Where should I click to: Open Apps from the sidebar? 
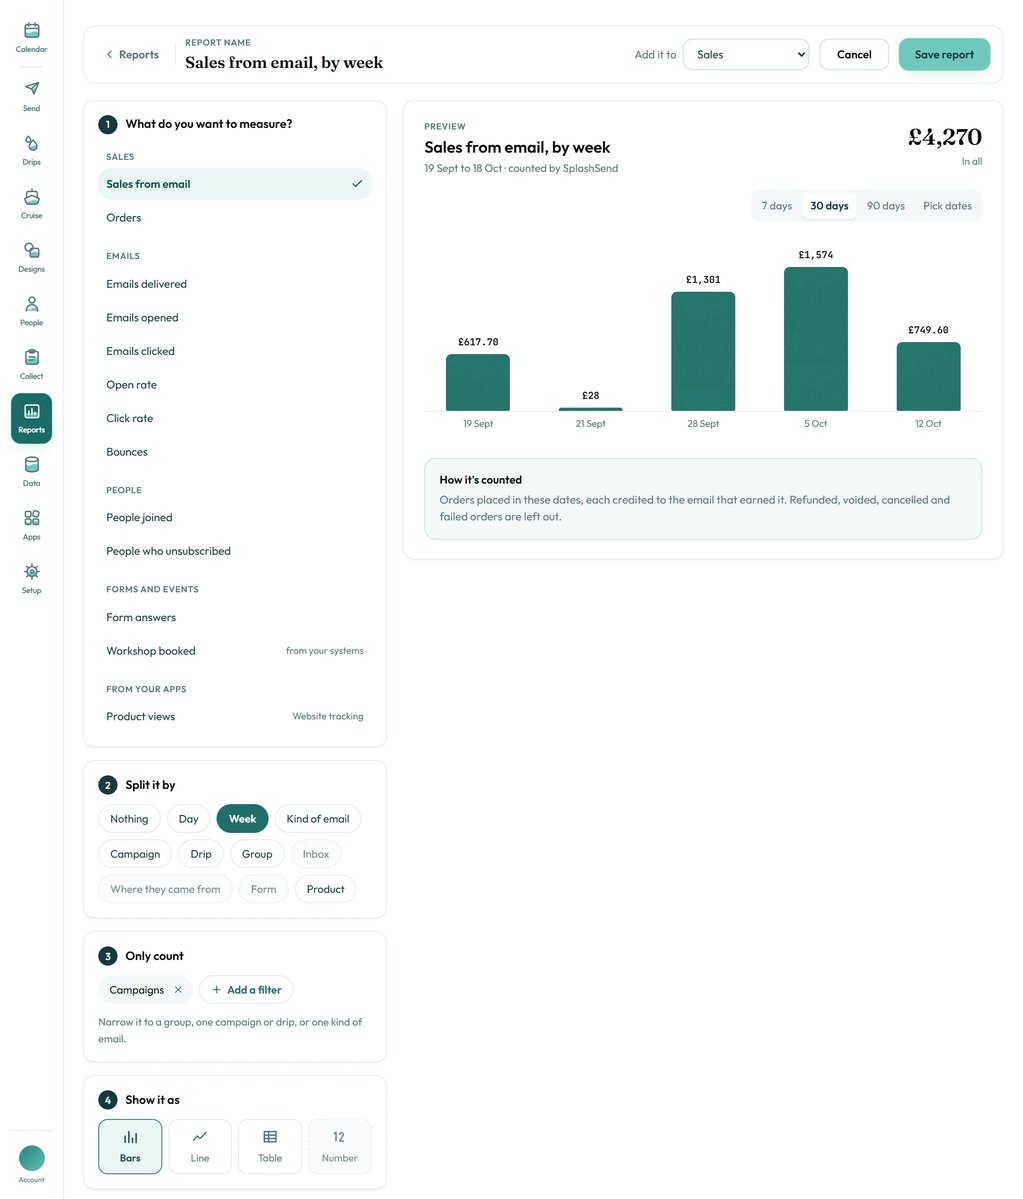tap(31, 525)
